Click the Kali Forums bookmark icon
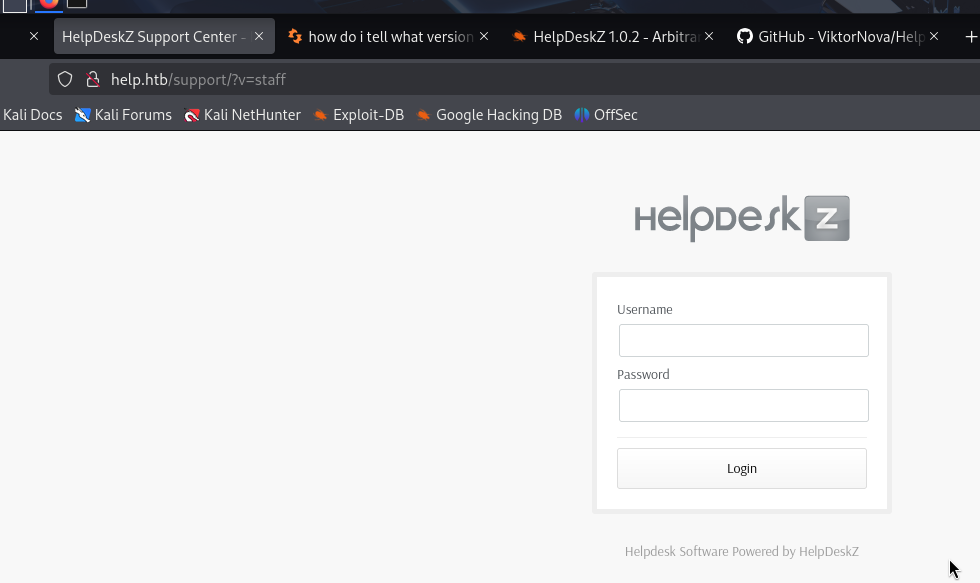Screen dimensions: 980x583 click(x=83, y=115)
